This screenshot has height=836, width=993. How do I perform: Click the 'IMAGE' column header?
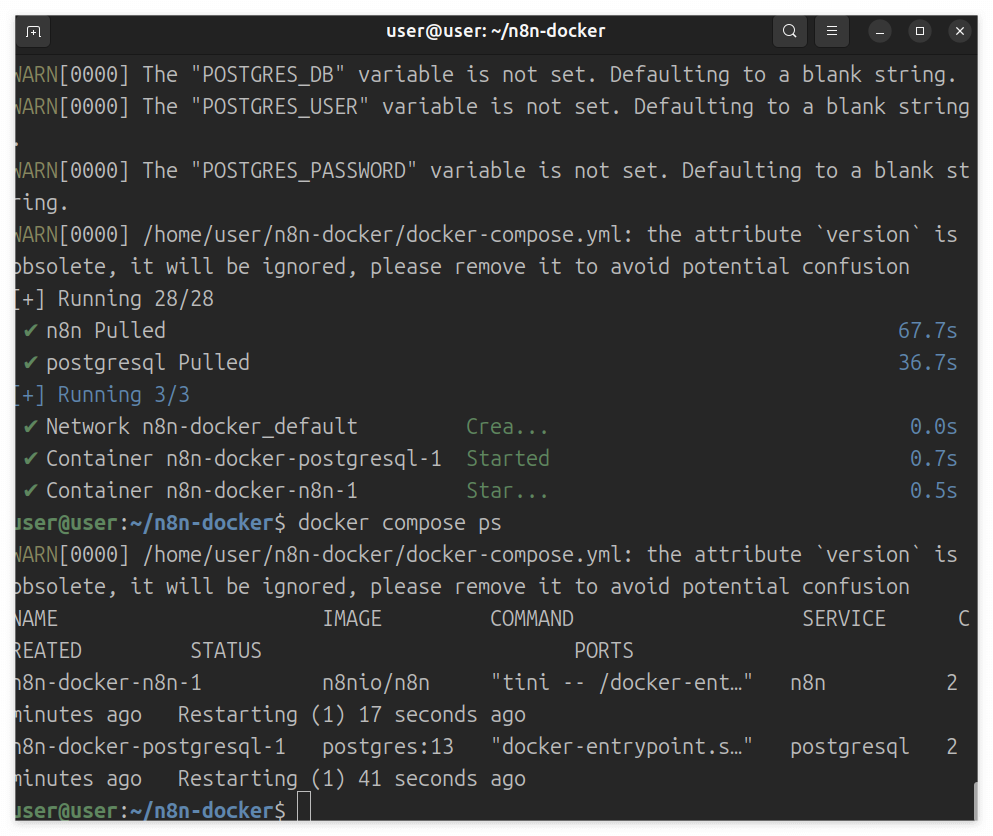tap(352, 619)
